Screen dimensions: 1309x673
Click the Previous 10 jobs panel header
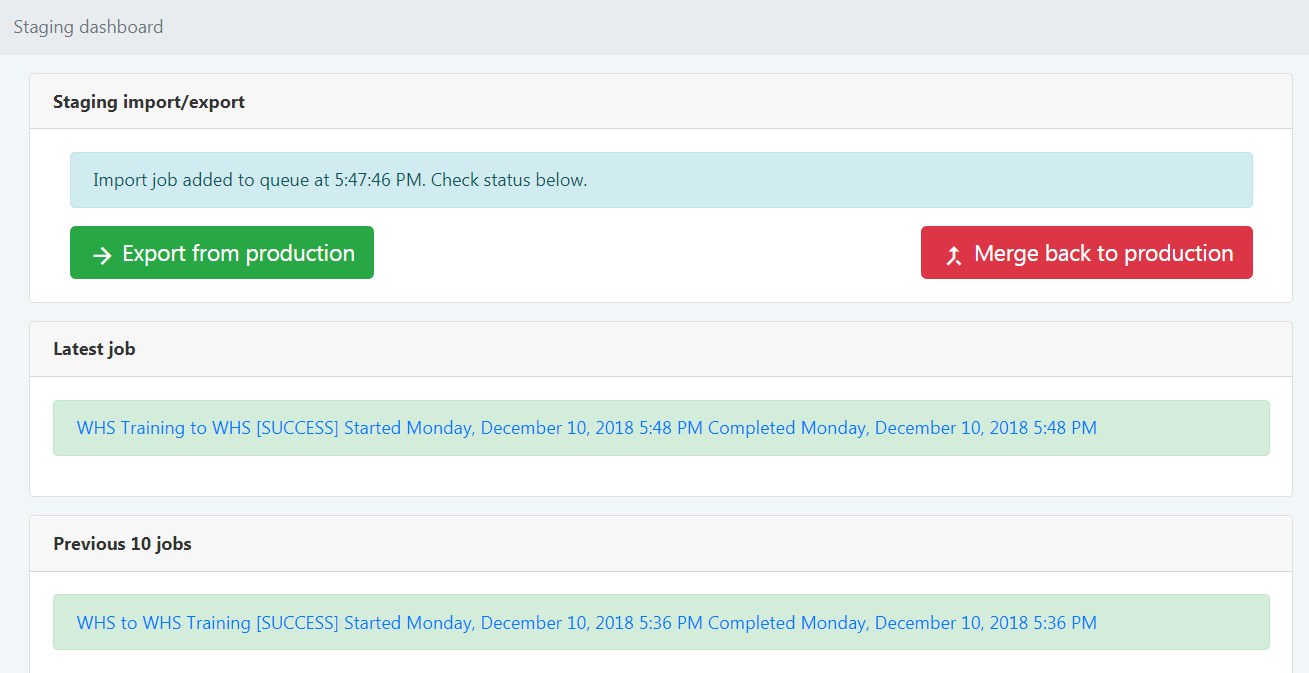point(122,544)
